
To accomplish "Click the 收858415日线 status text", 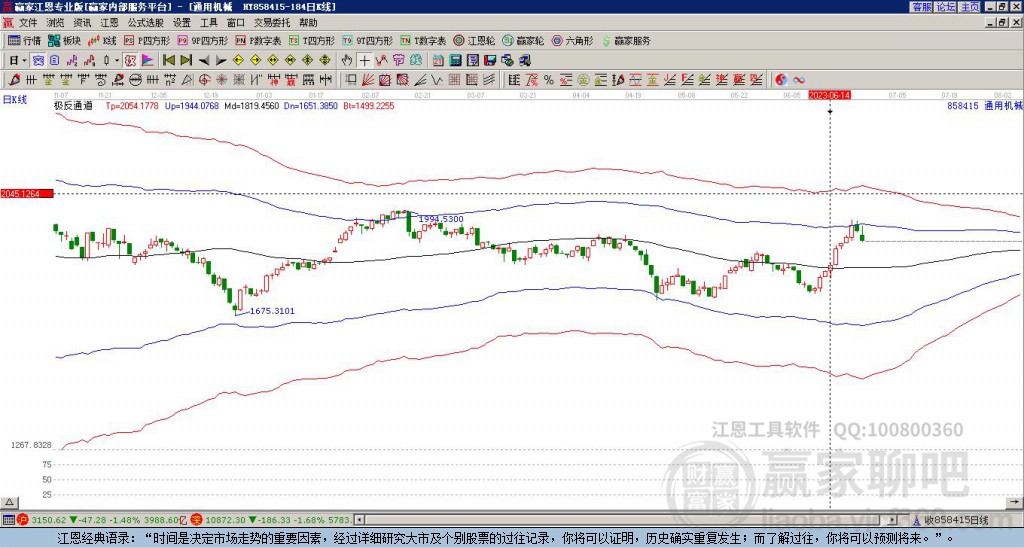I will 955,521.
